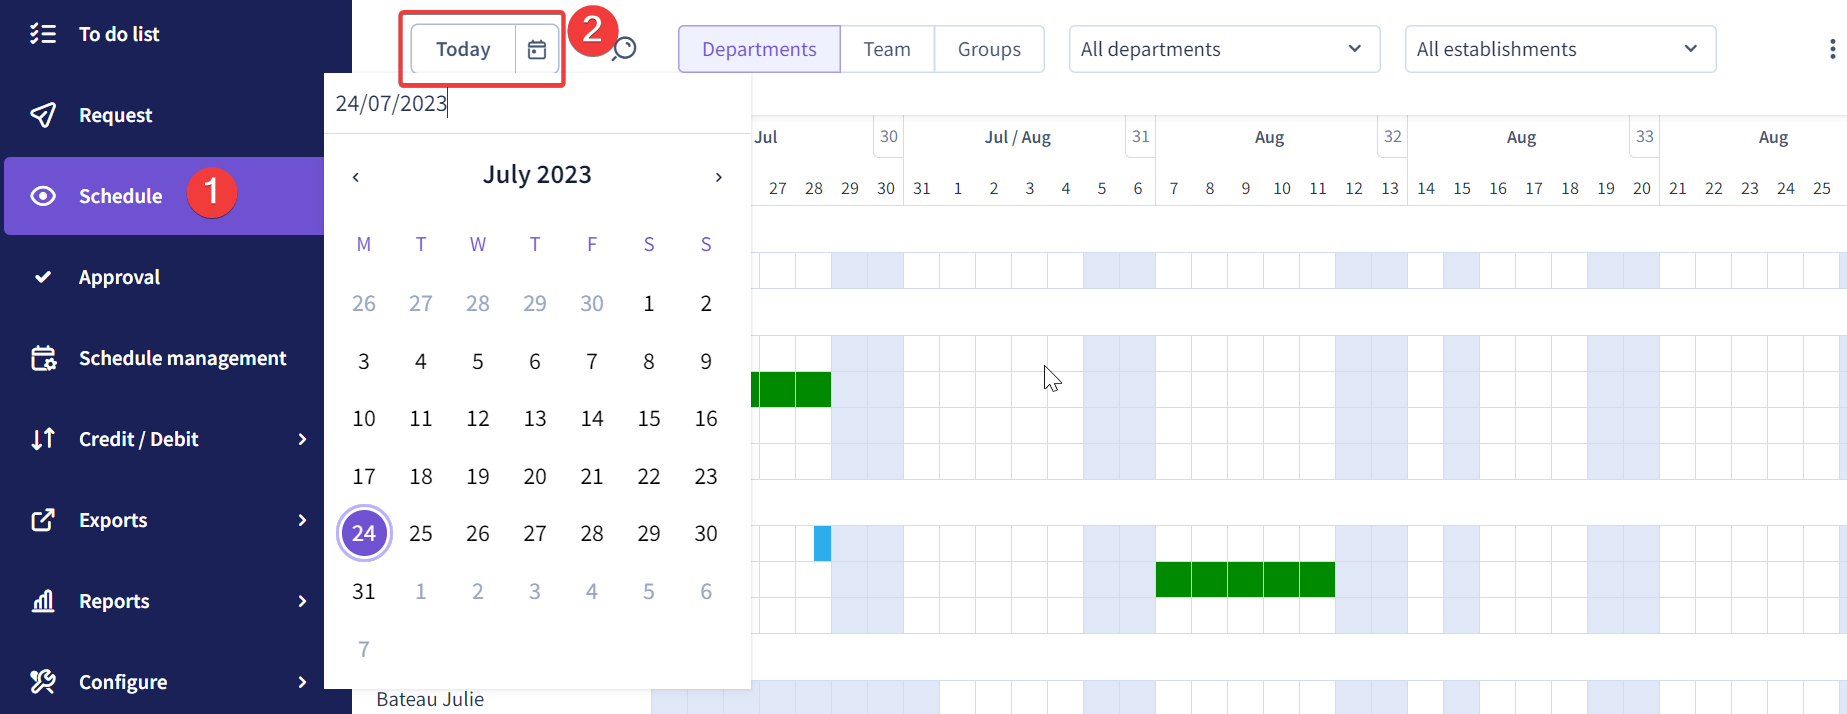
Task: Select greyed August 7 in date picker
Action: click(x=364, y=649)
